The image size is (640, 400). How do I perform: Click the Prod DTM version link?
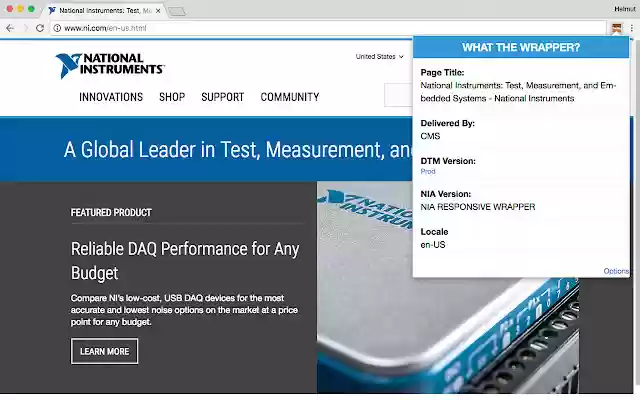point(428,171)
